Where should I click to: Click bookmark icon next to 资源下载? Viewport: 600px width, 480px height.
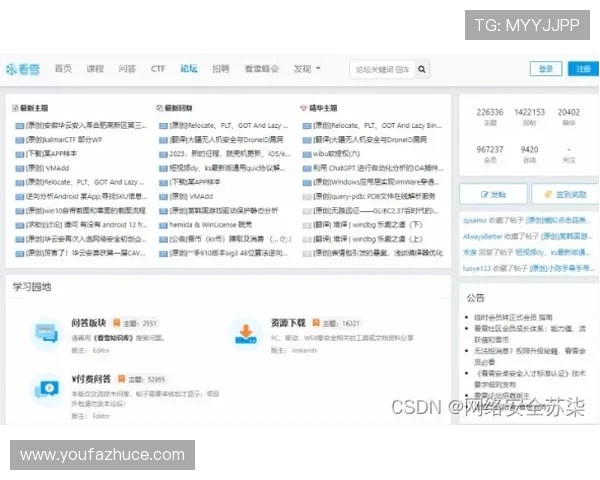click(316, 323)
